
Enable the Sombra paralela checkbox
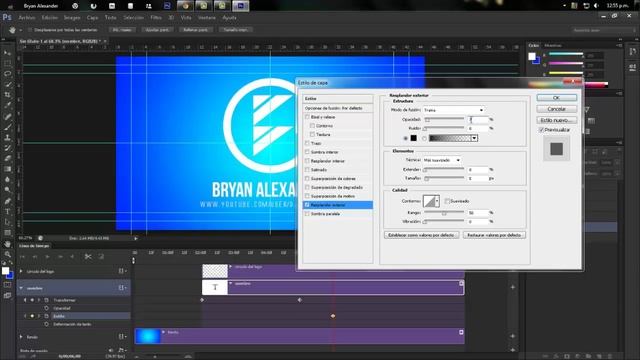click(307, 213)
